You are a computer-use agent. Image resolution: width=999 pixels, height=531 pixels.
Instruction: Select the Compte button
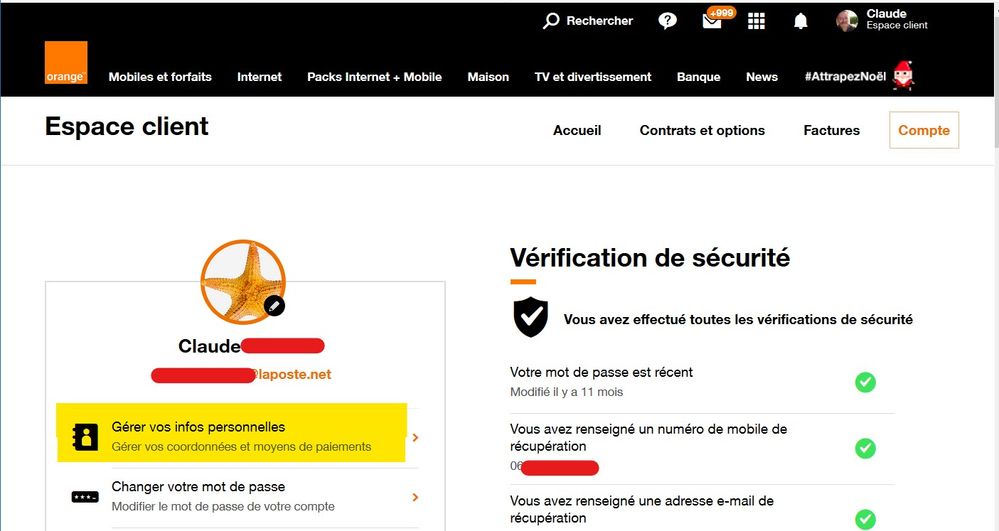(923, 130)
